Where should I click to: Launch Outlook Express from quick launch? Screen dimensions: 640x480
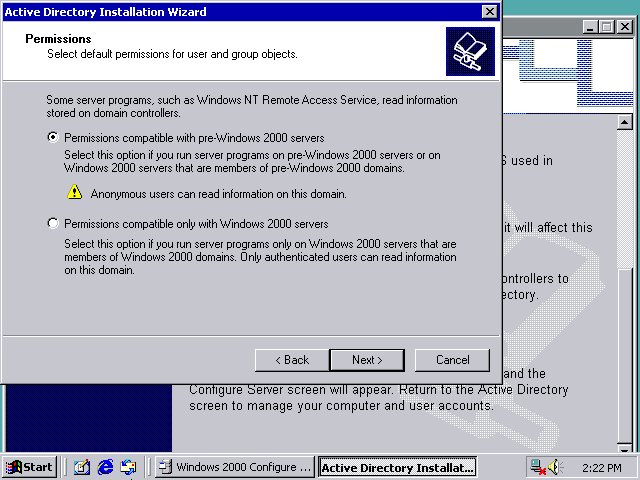click(x=128, y=467)
